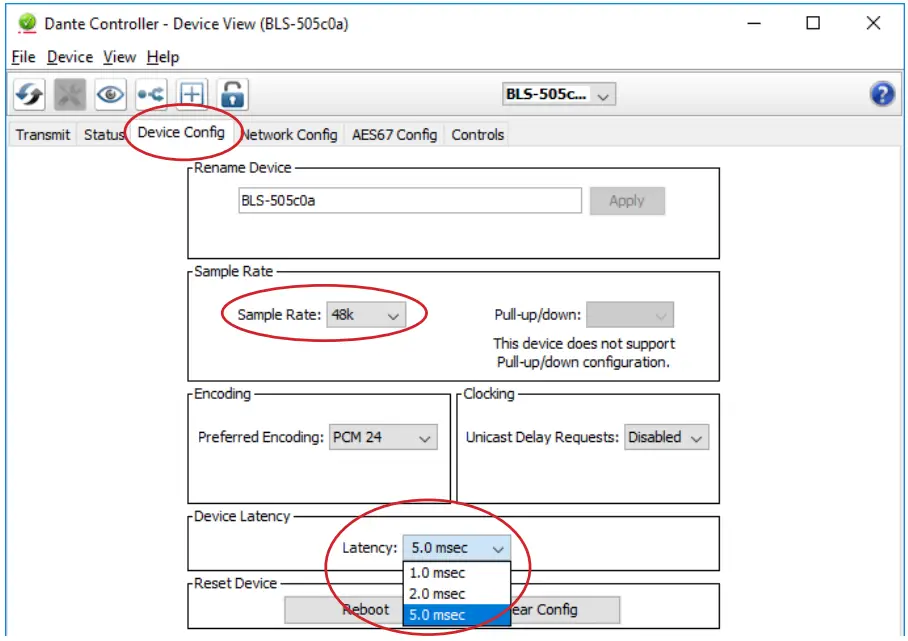Click the 'Rename Device' group title
Screen dimensions: 908x641
pyautogui.click(x=243, y=168)
